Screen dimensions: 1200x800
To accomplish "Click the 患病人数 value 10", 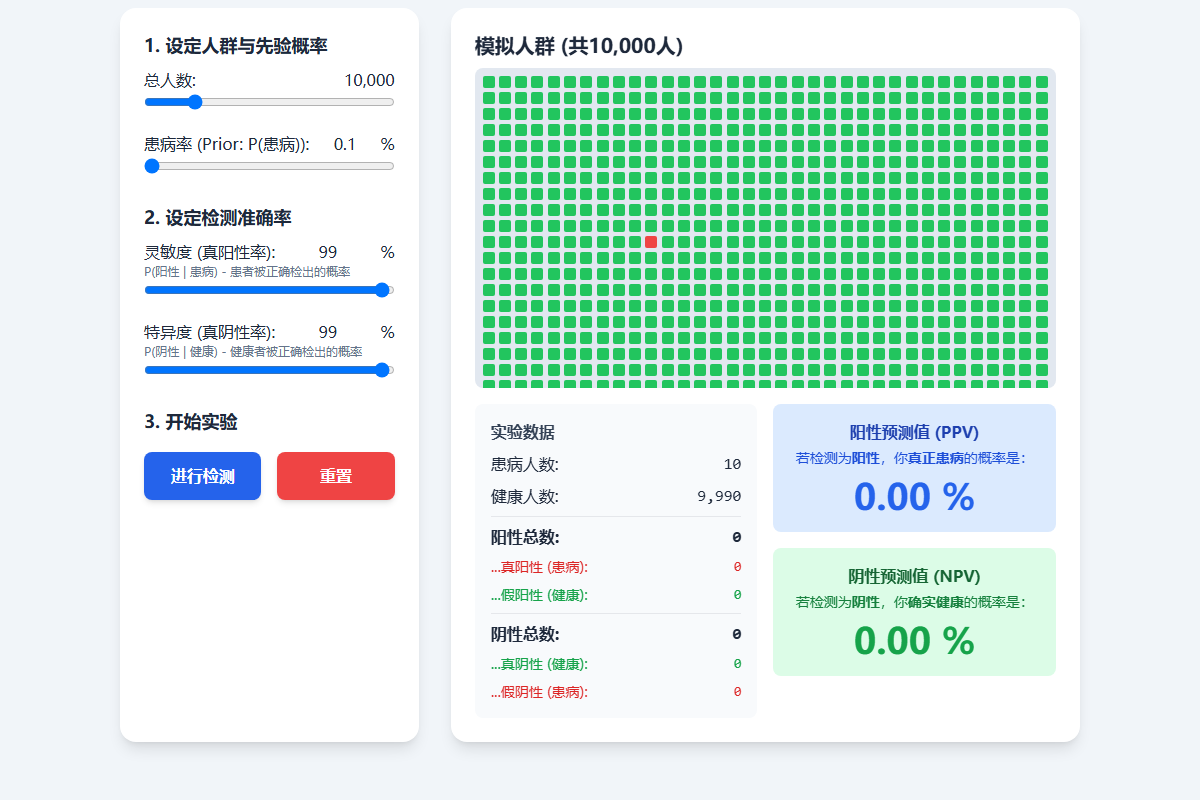I will (x=732, y=465).
